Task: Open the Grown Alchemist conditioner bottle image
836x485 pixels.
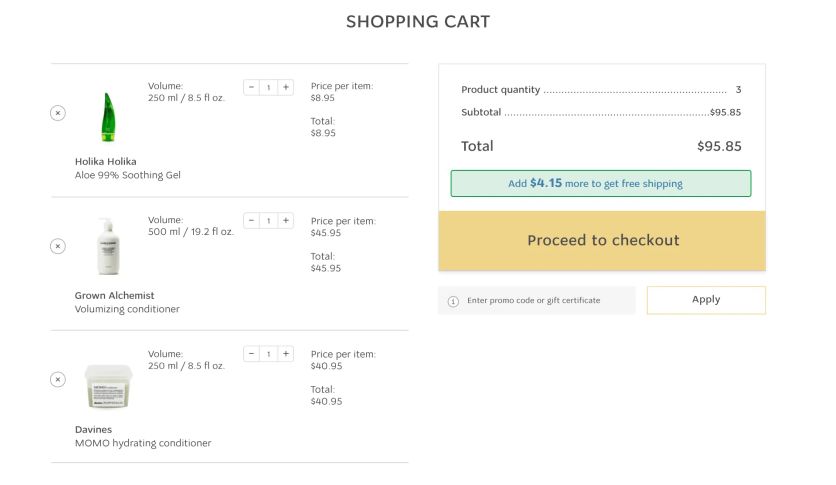Action: (x=107, y=246)
